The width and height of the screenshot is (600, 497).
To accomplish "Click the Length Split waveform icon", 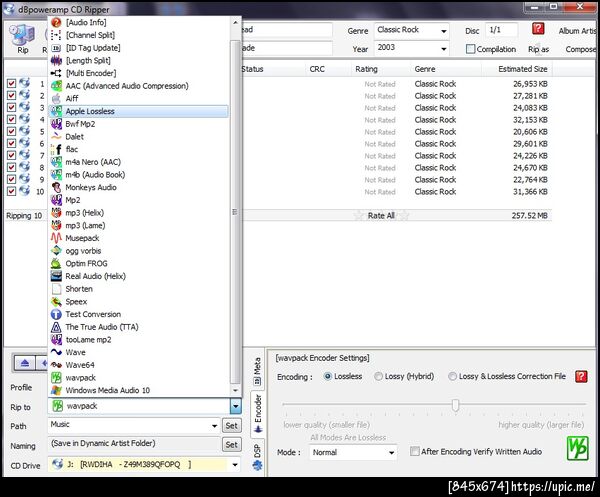I will click(56, 60).
